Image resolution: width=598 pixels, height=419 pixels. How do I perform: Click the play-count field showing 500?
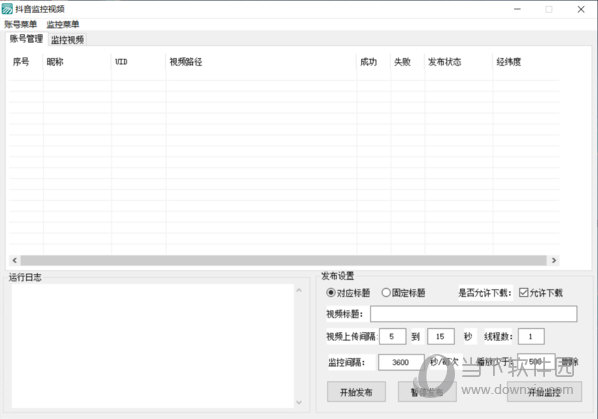coord(536,361)
